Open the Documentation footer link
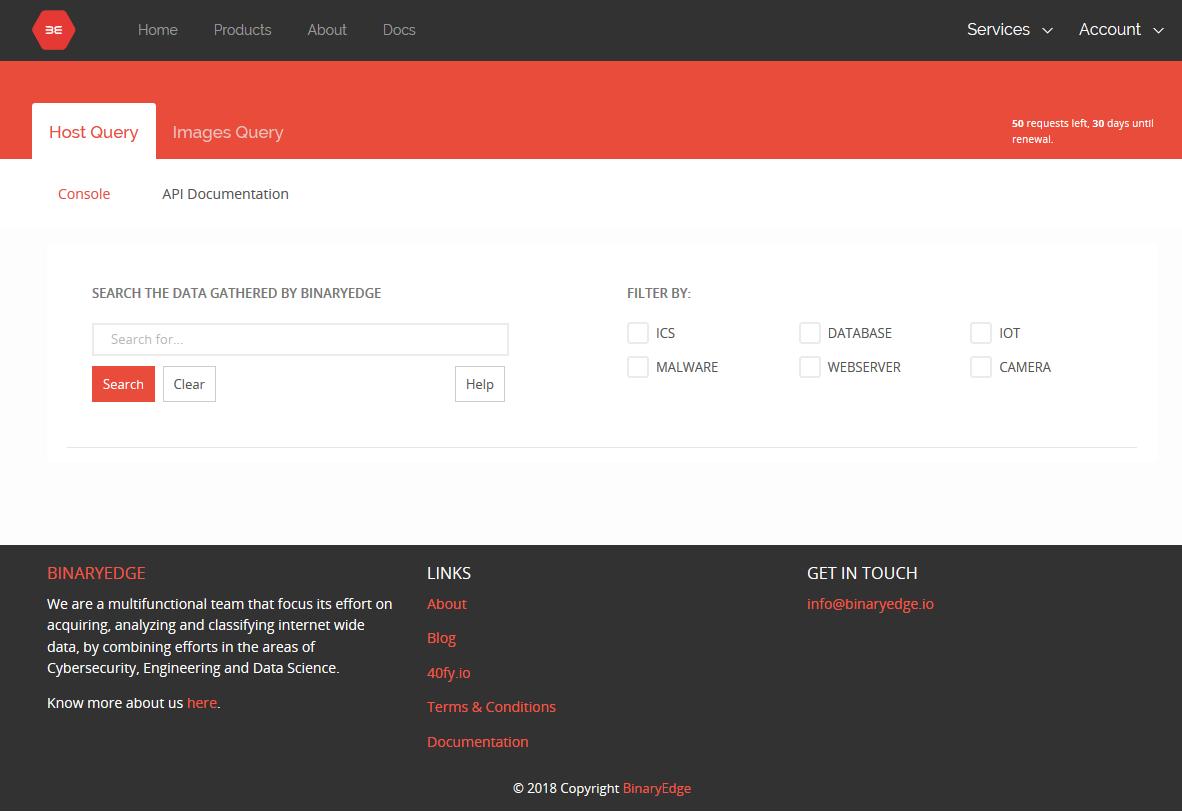The image size is (1182, 812). click(477, 742)
